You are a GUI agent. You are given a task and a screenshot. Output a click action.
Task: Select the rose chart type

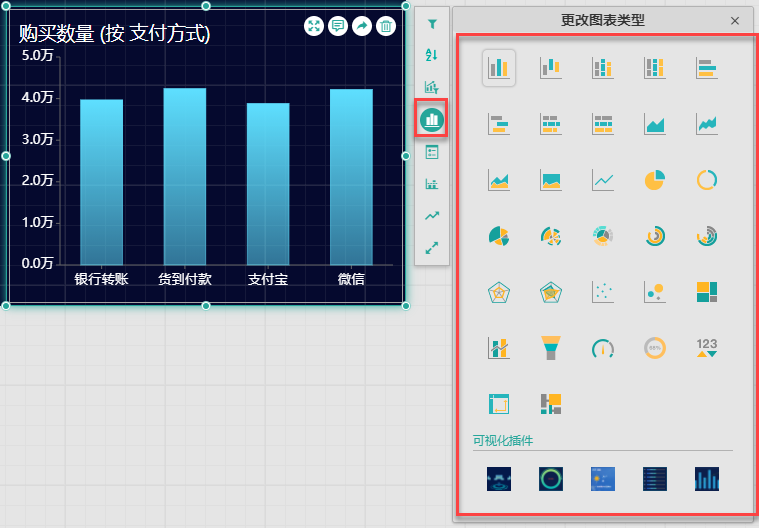pos(551,236)
